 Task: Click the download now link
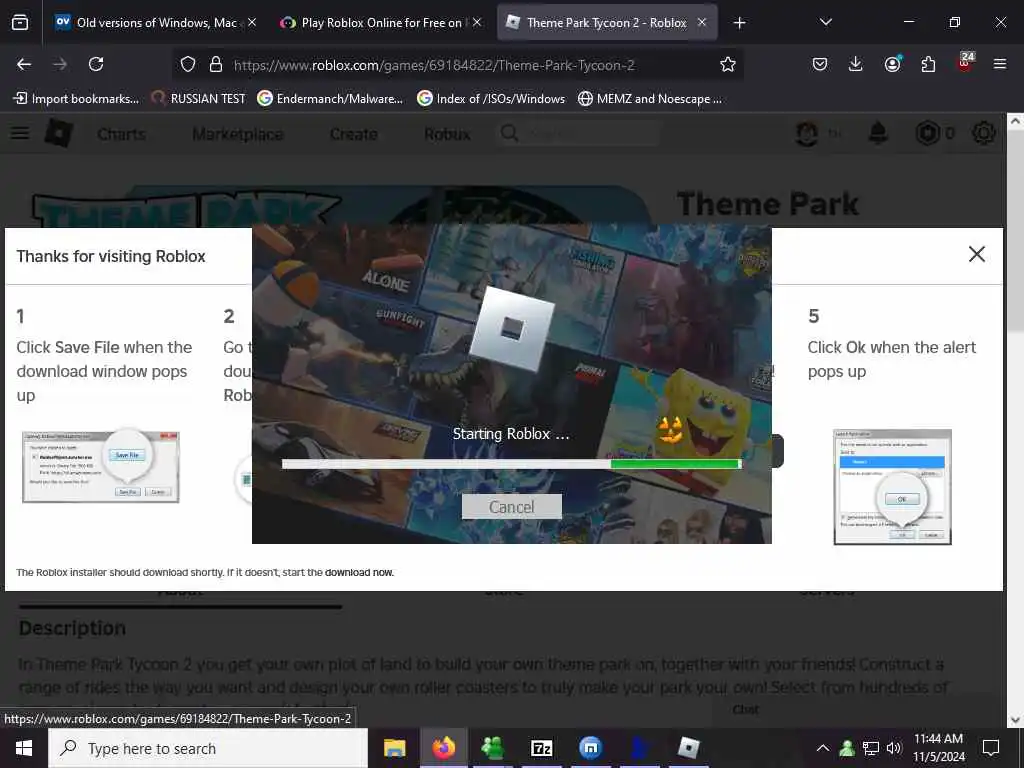359,573
